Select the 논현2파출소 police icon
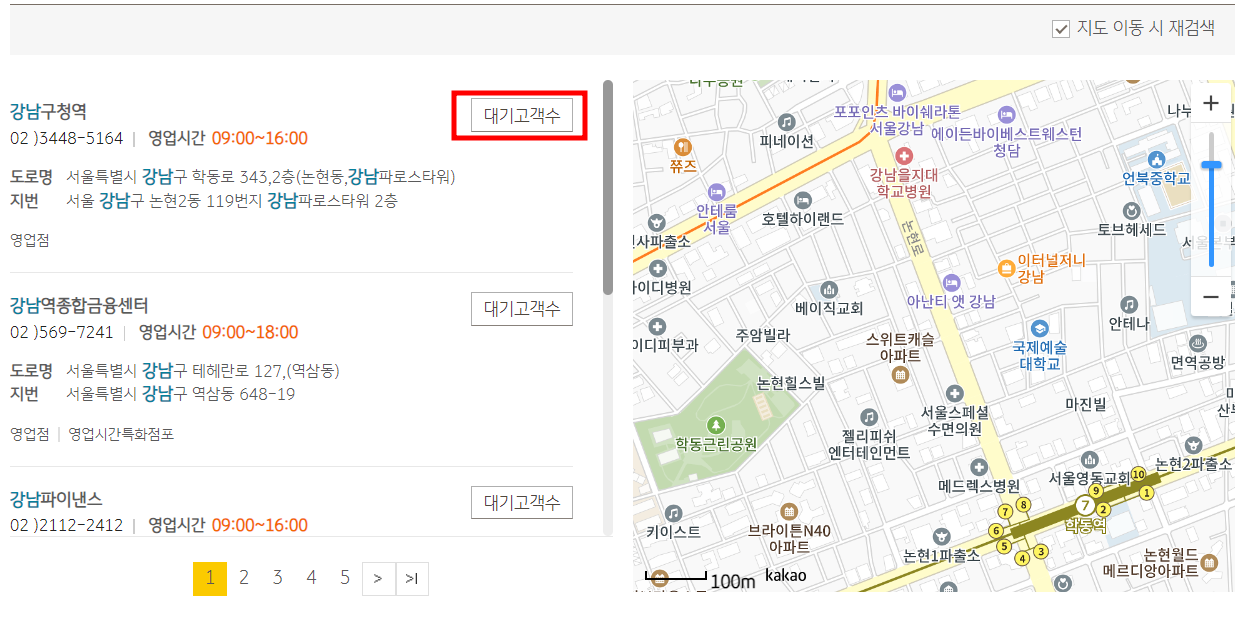 (x=1192, y=445)
